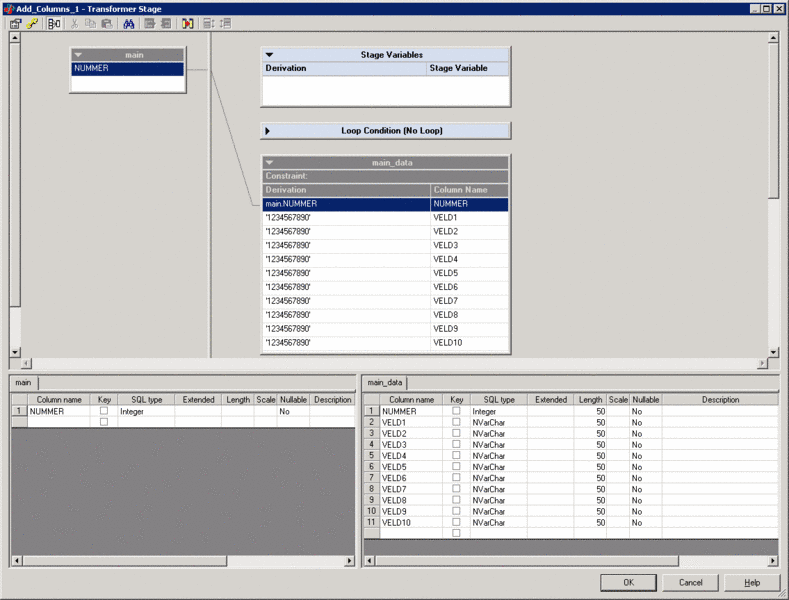
Task: Click the Length value 50 for VELD6
Action: pyautogui.click(x=590, y=478)
